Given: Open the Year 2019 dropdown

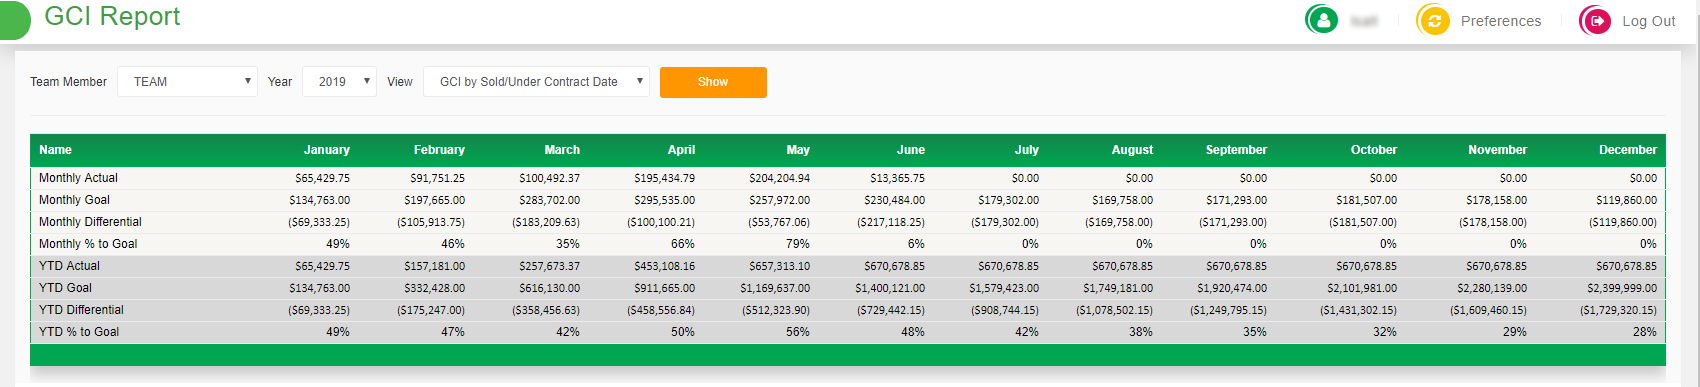Looking at the screenshot, I should tap(340, 82).
